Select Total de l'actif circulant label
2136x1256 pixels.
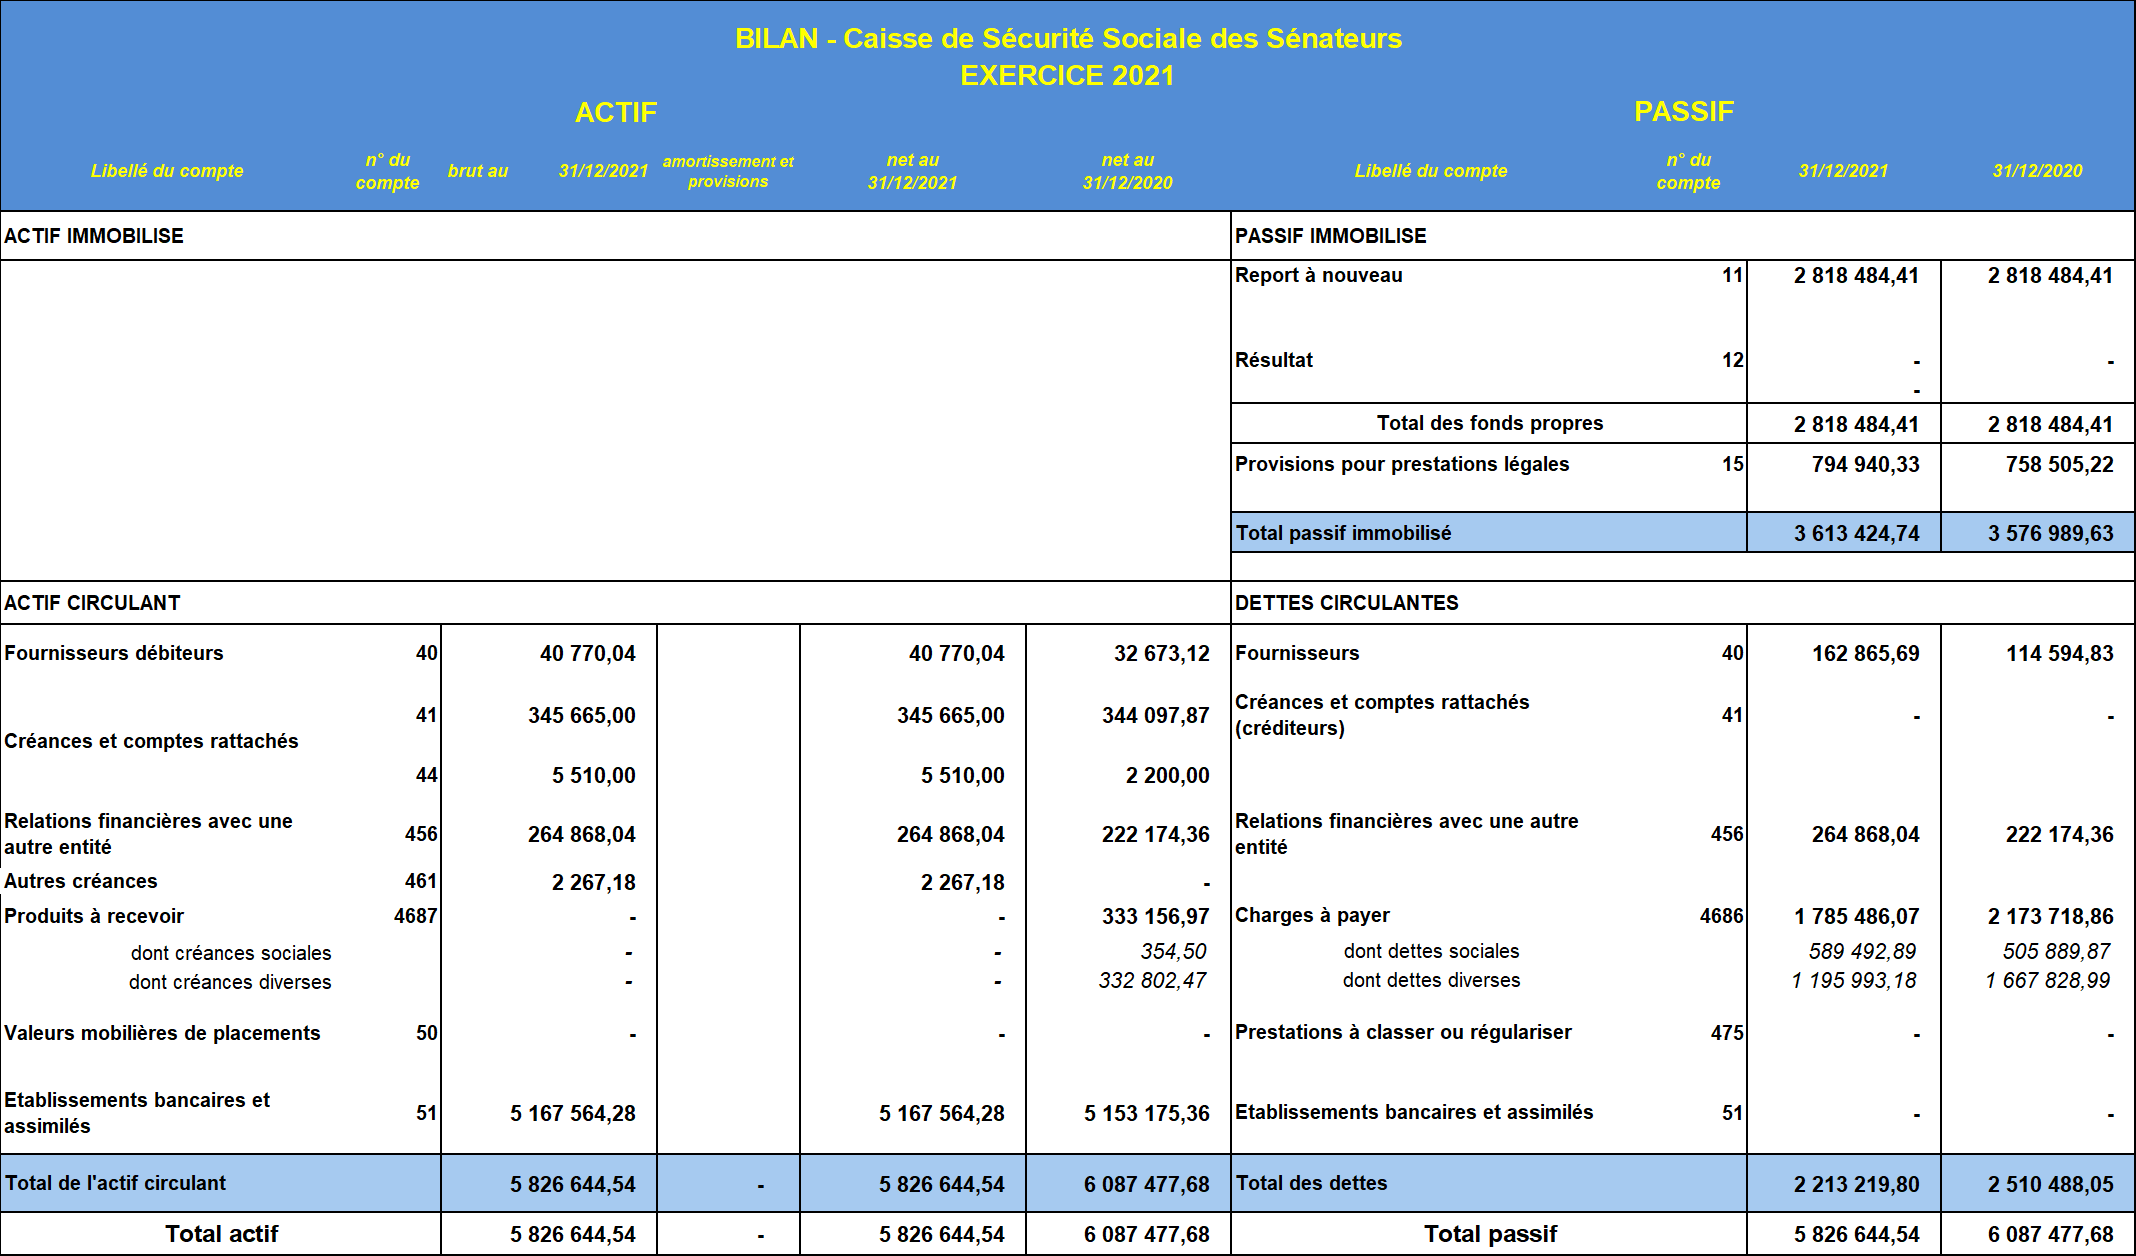pyautogui.click(x=115, y=1183)
